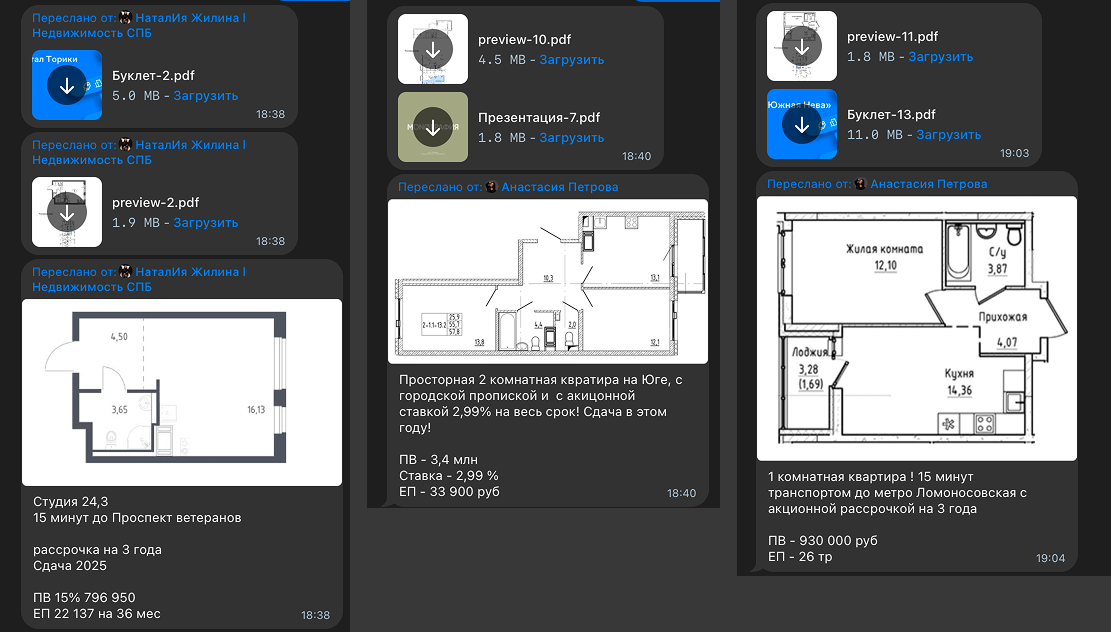Image resolution: width=1111 pixels, height=632 pixels.
Task: Click text 'Сдача 2025'
Action: click(x=70, y=565)
